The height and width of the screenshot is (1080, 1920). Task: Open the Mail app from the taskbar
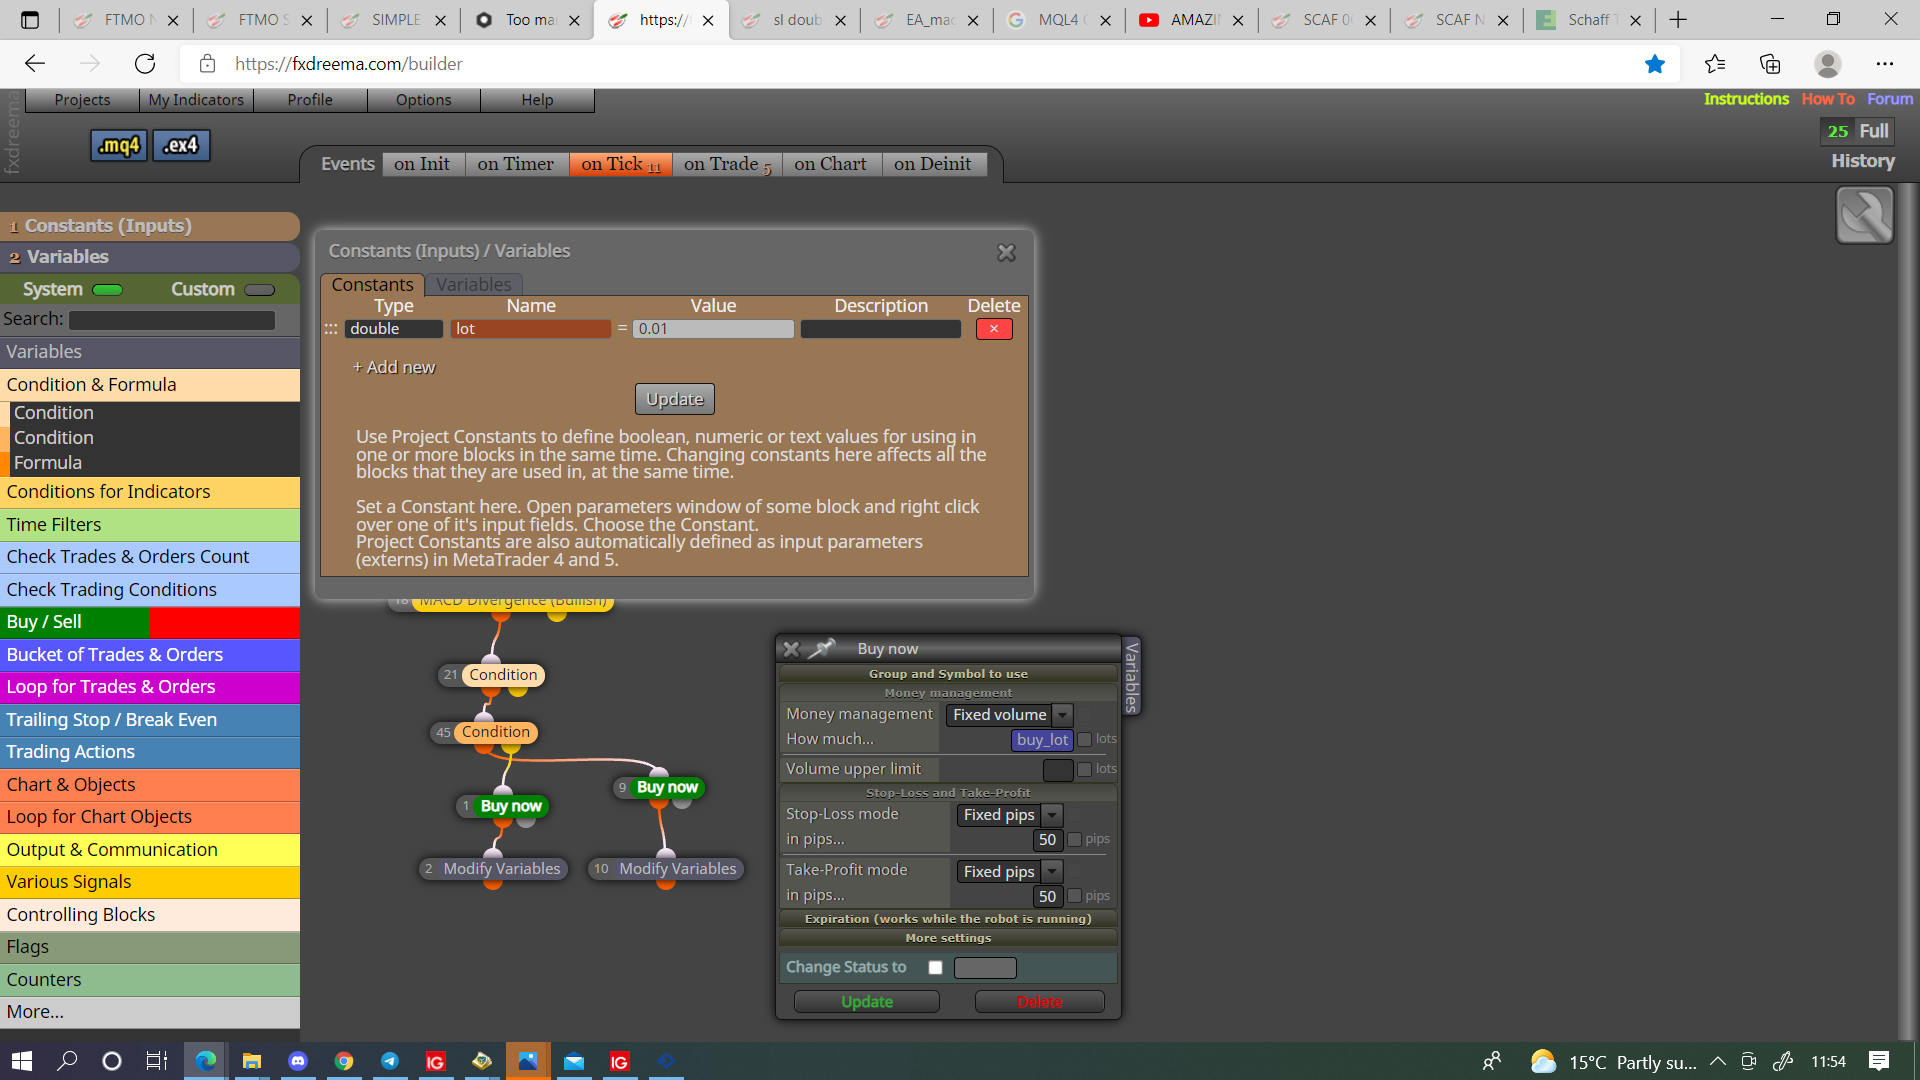coord(574,1061)
